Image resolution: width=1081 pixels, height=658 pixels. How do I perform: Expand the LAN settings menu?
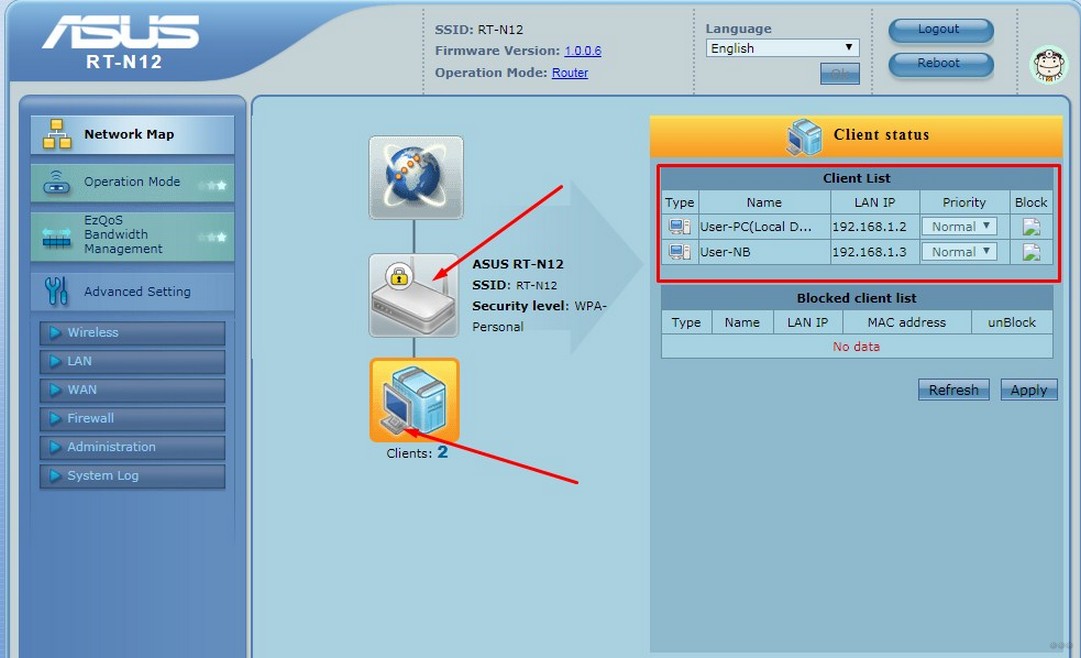click(x=132, y=361)
